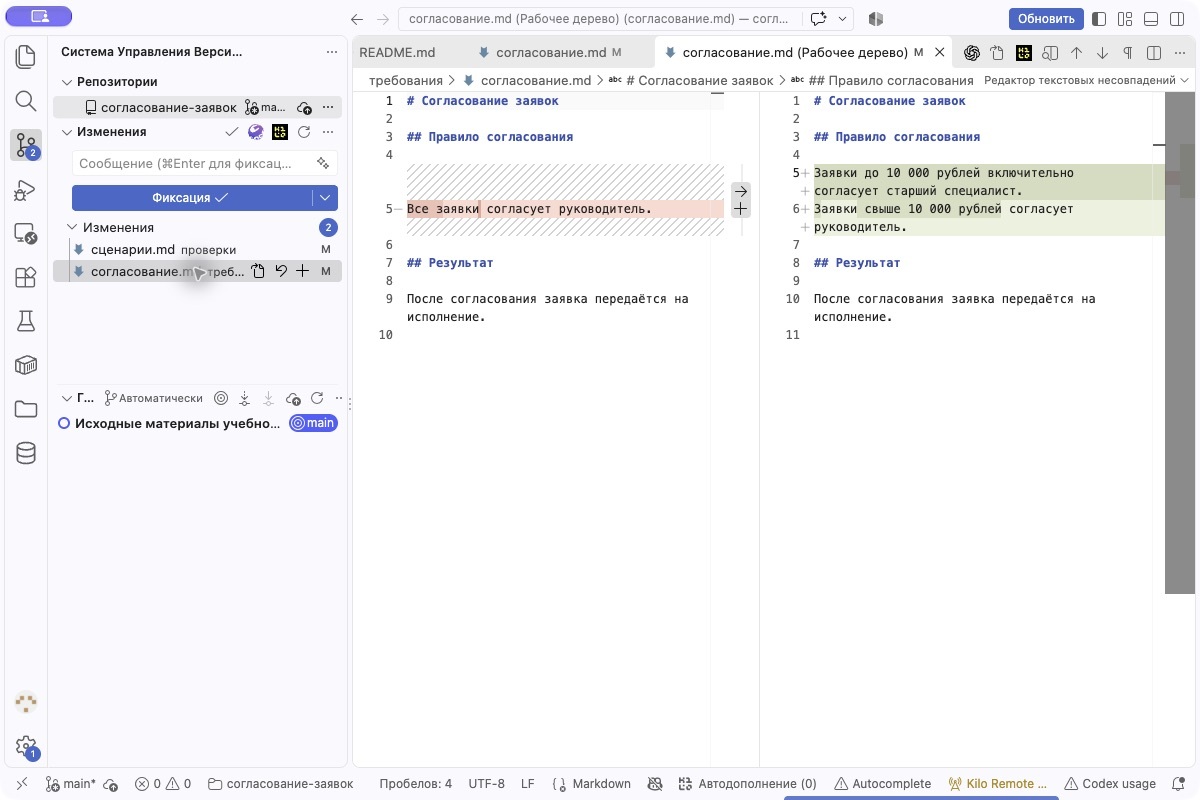Click the fetch icon in the graph section

tap(244, 398)
